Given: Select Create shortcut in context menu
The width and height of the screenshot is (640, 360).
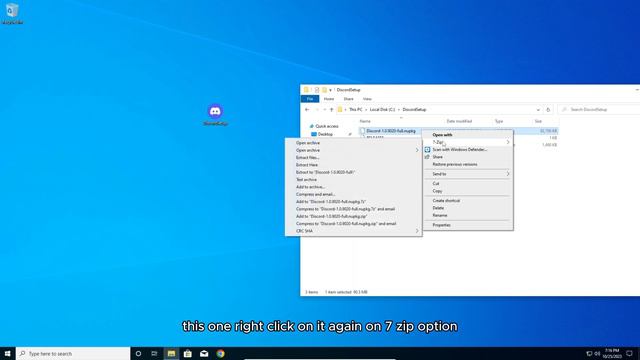Looking at the screenshot, I should click(x=467, y=201).
